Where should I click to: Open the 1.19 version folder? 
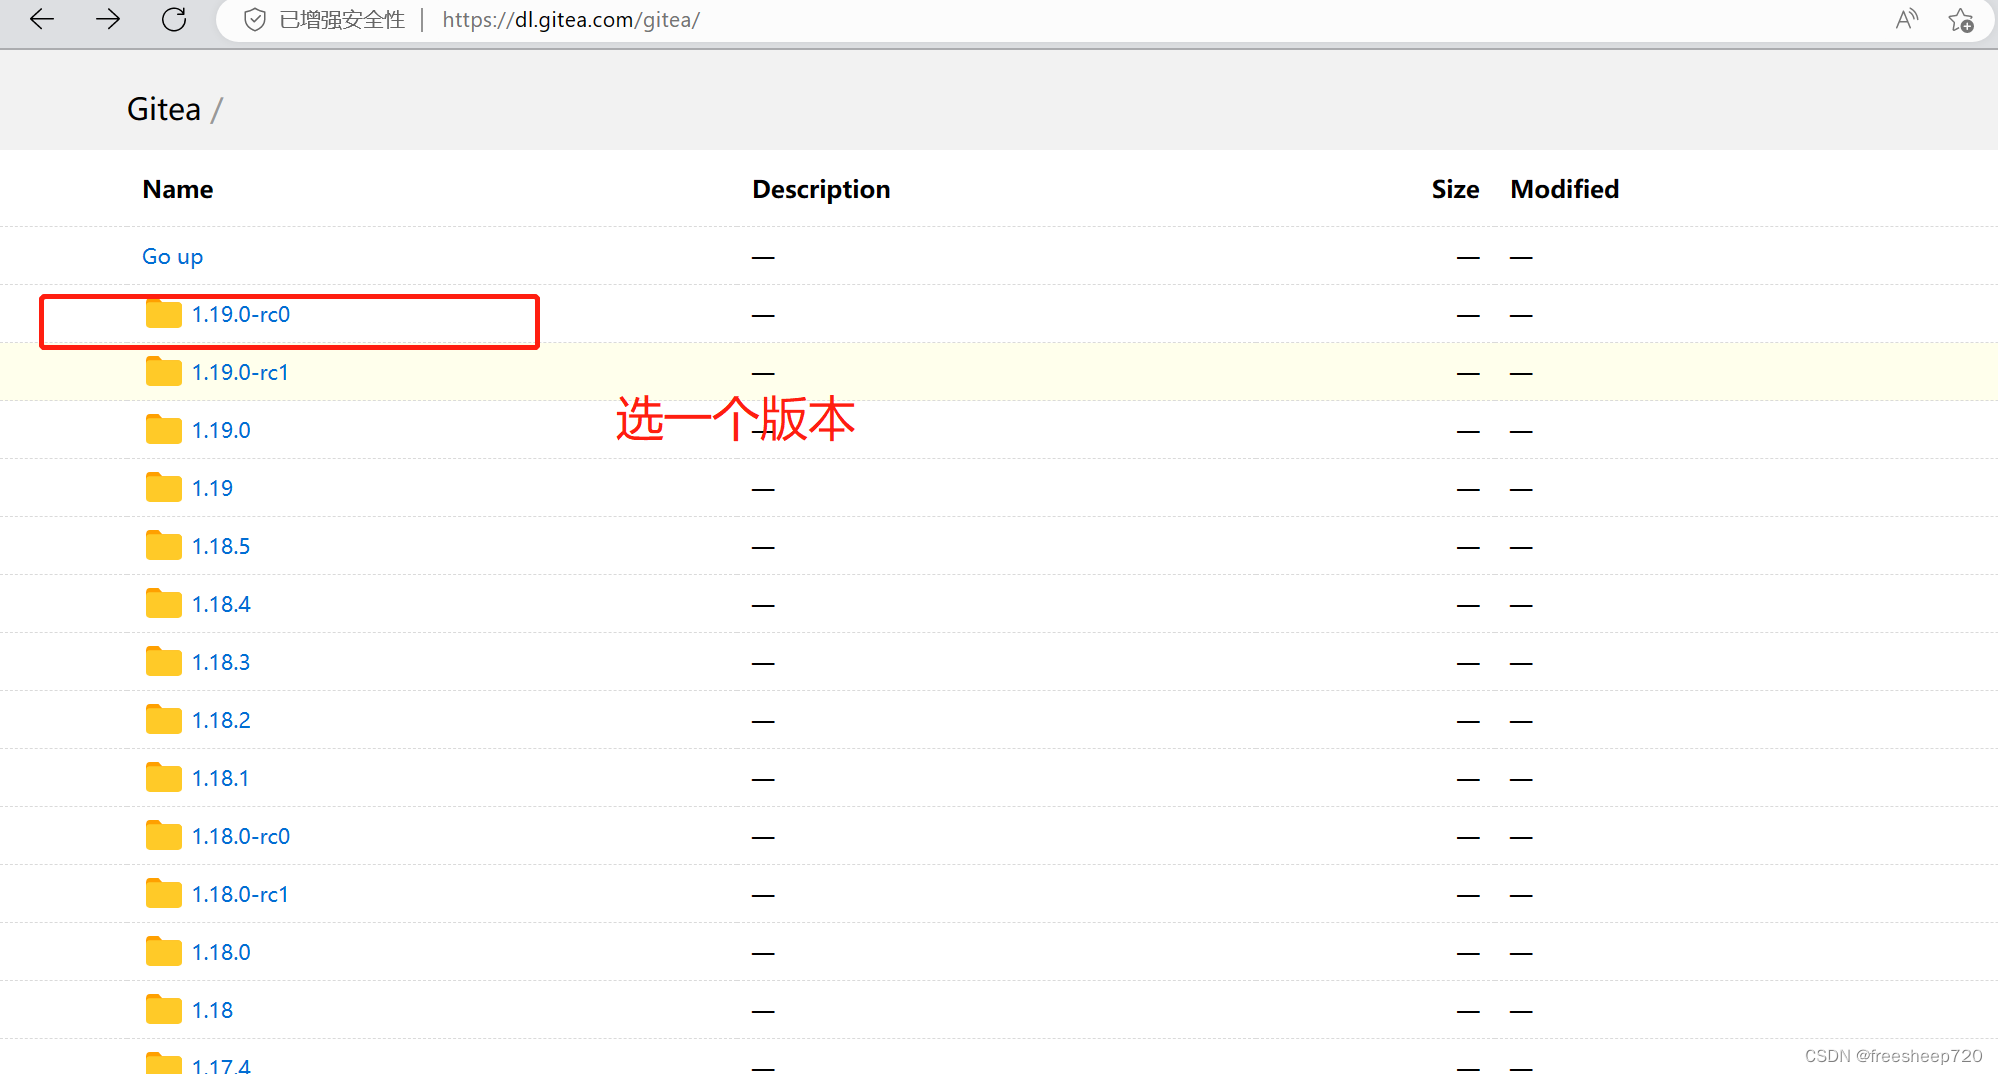pos(212,489)
